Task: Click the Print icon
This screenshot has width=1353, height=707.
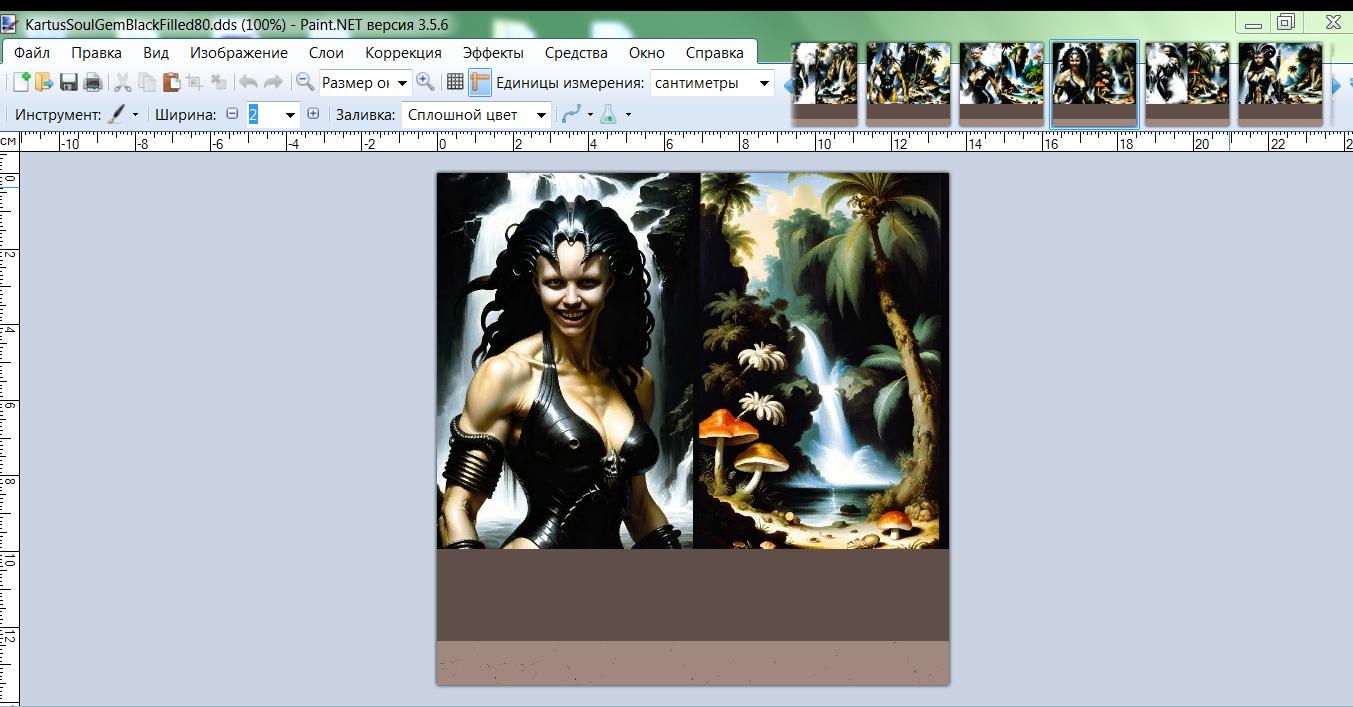Action: pyautogui.click(x=93, y=83)
